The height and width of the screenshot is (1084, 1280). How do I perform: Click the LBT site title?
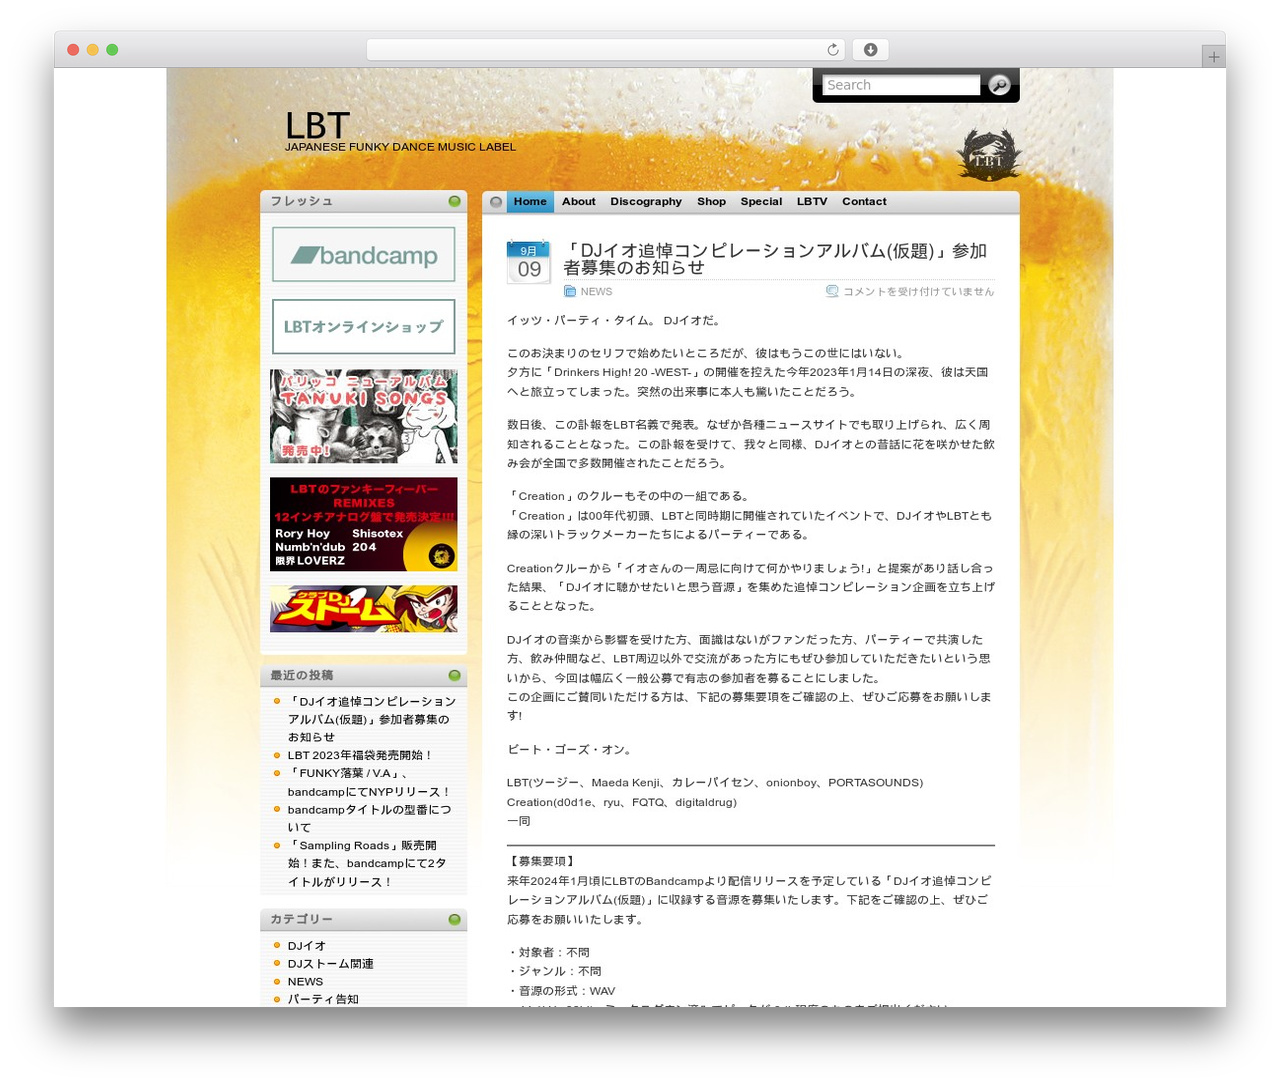(317, 126)
